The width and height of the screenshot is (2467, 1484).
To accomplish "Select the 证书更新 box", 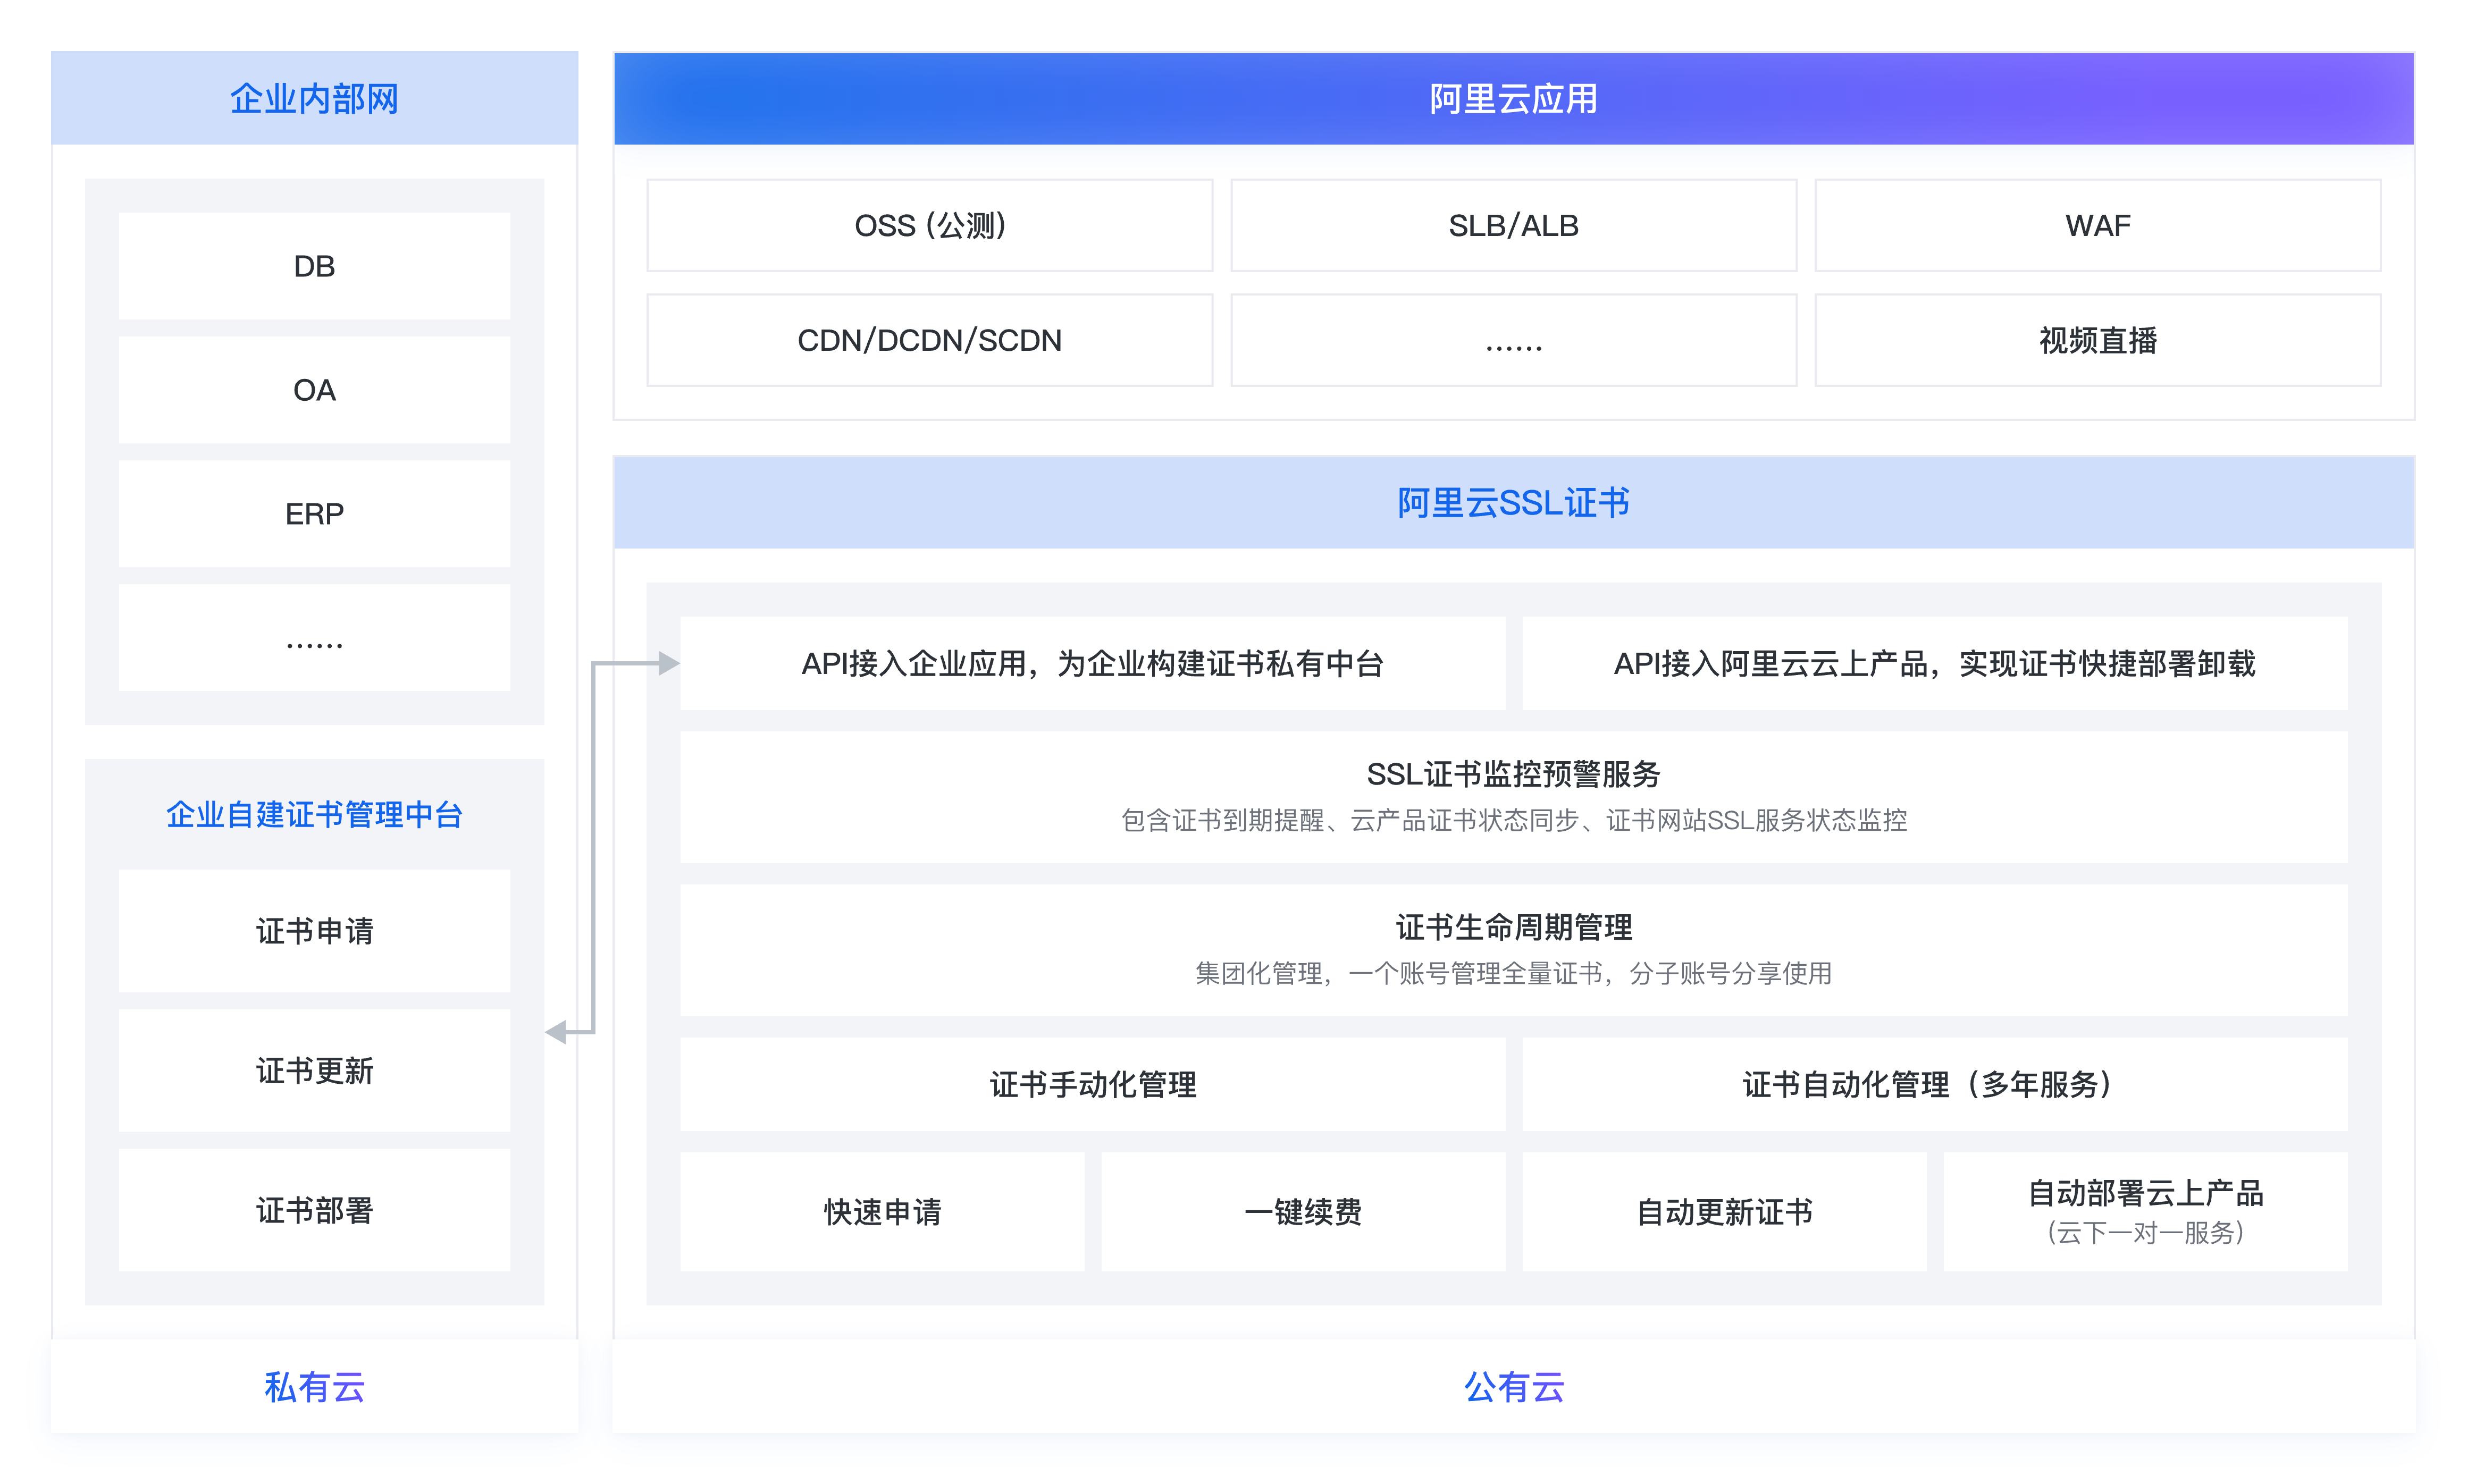I will click(314, 1071).
